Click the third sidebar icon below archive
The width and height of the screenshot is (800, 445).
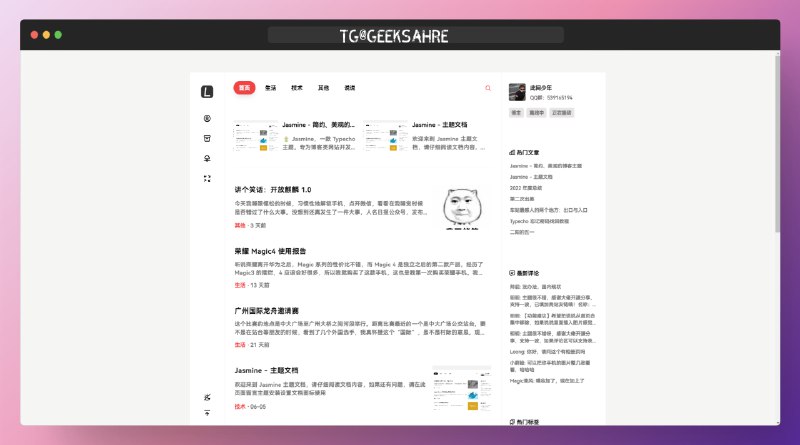point(207,158)
